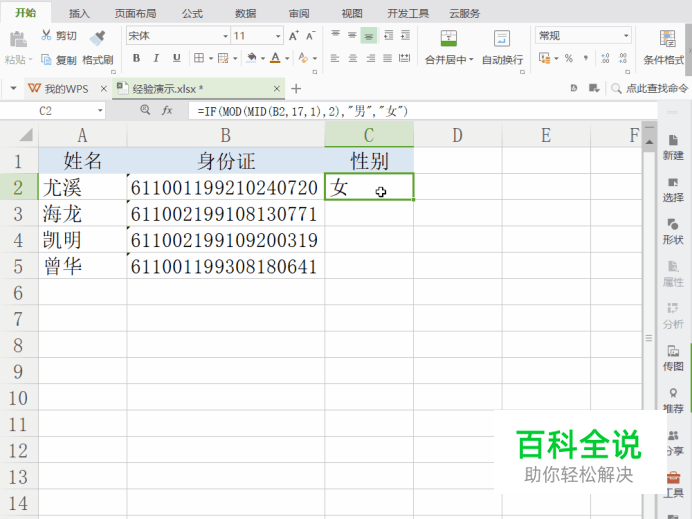Click the distributed alignment icon

404,58
